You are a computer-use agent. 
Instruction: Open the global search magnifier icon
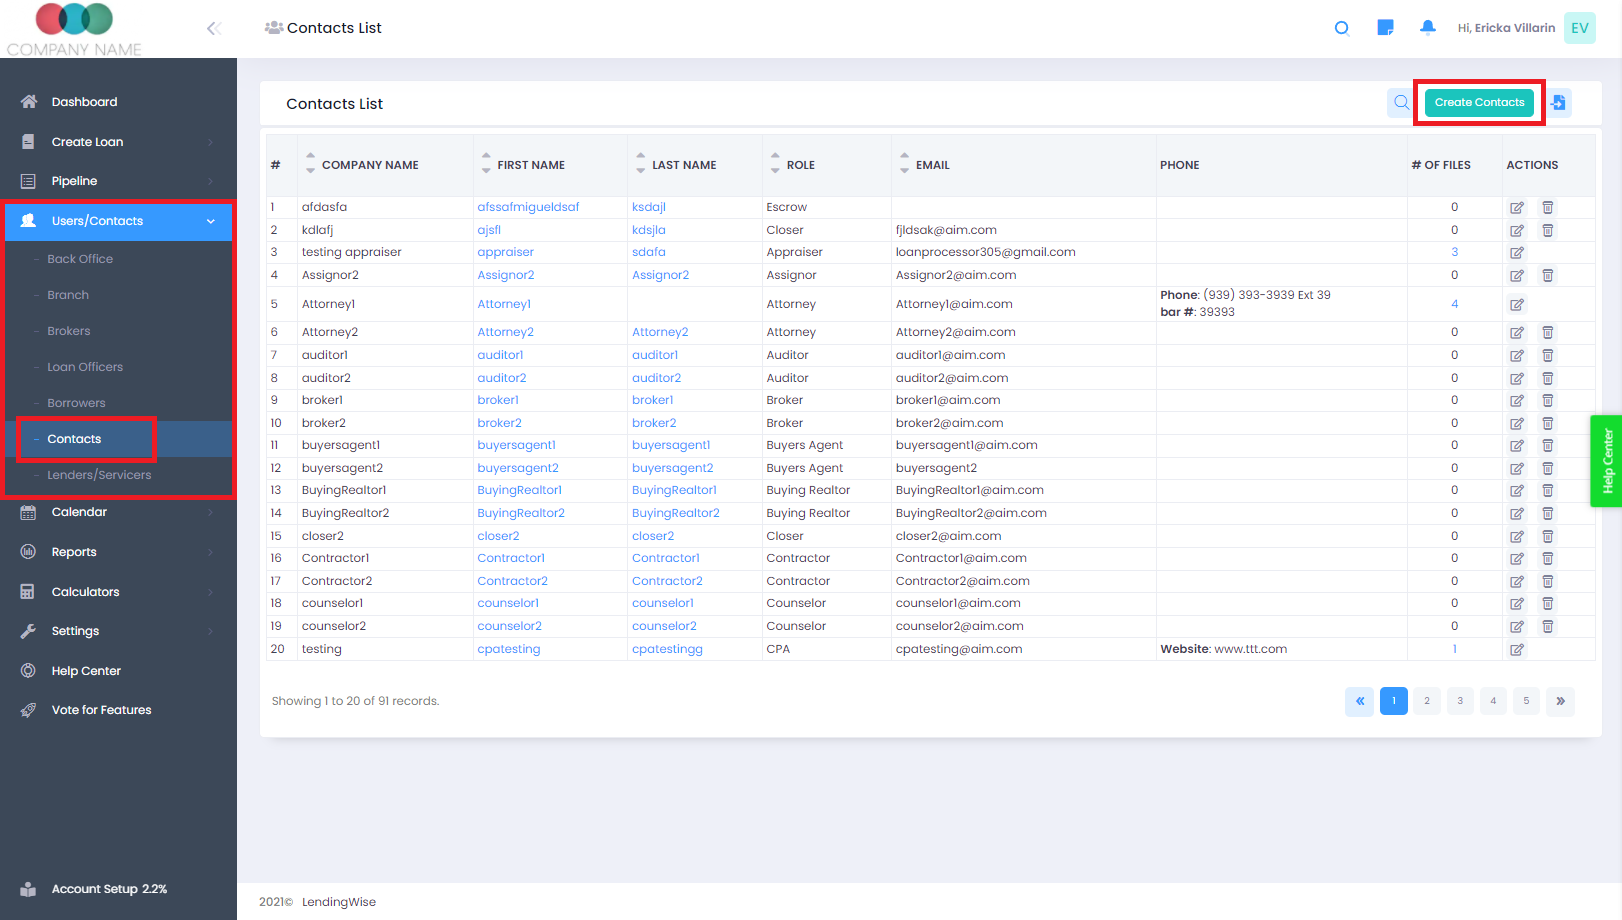point(1341,27)
